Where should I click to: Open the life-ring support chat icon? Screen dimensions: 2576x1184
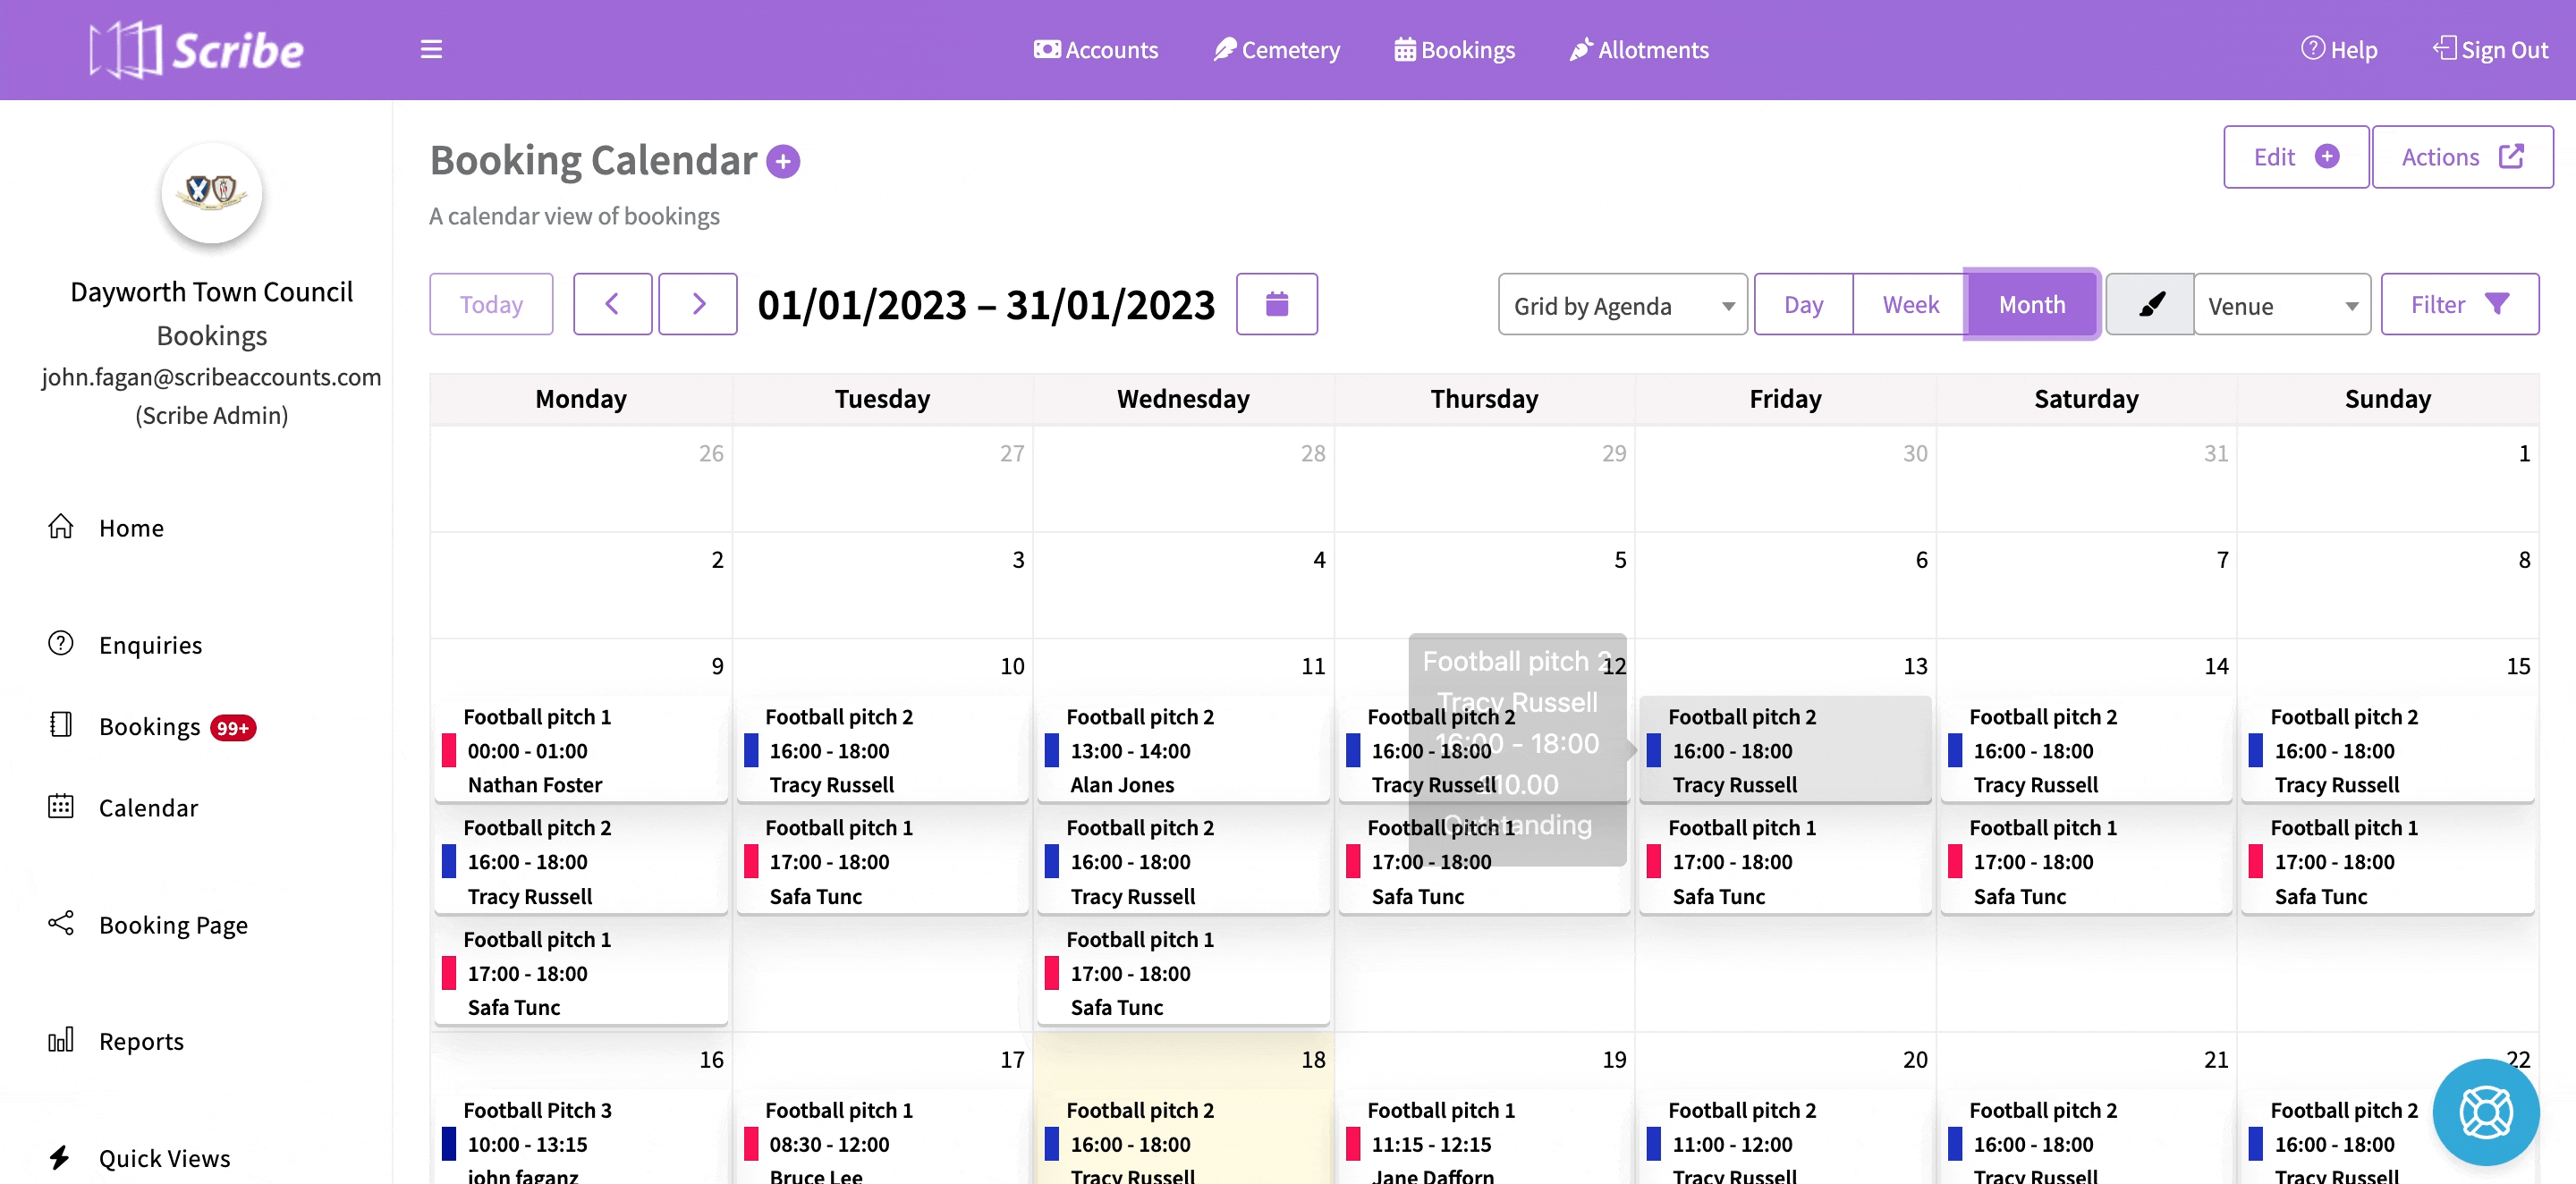click(2485, 1111)
